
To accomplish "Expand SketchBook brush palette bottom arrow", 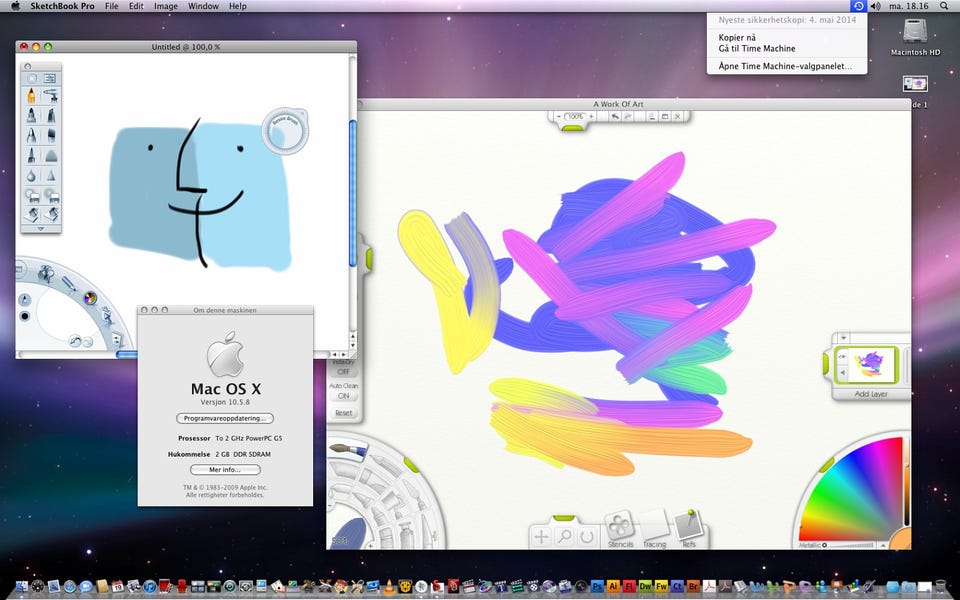I will [x=40, y=229].
